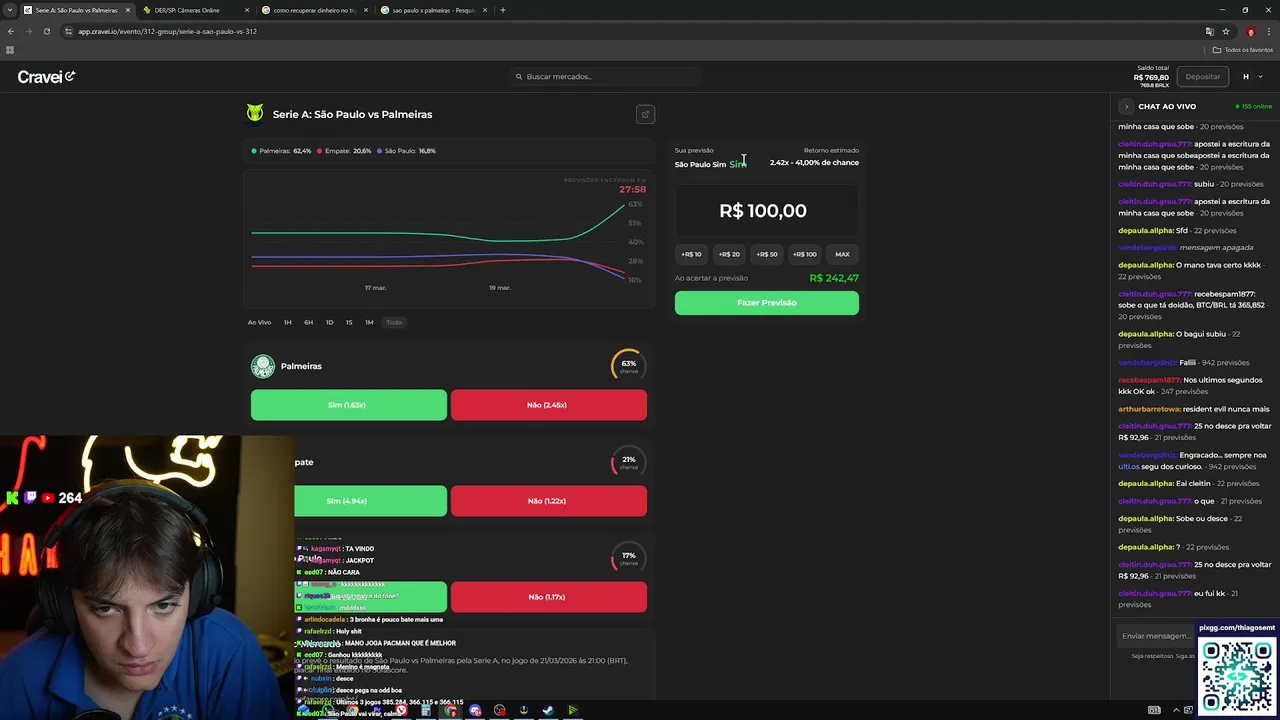Select the Tudo chart range
Image resolution: width=1280 pixels, height=720 pixels.
[394, 322]
